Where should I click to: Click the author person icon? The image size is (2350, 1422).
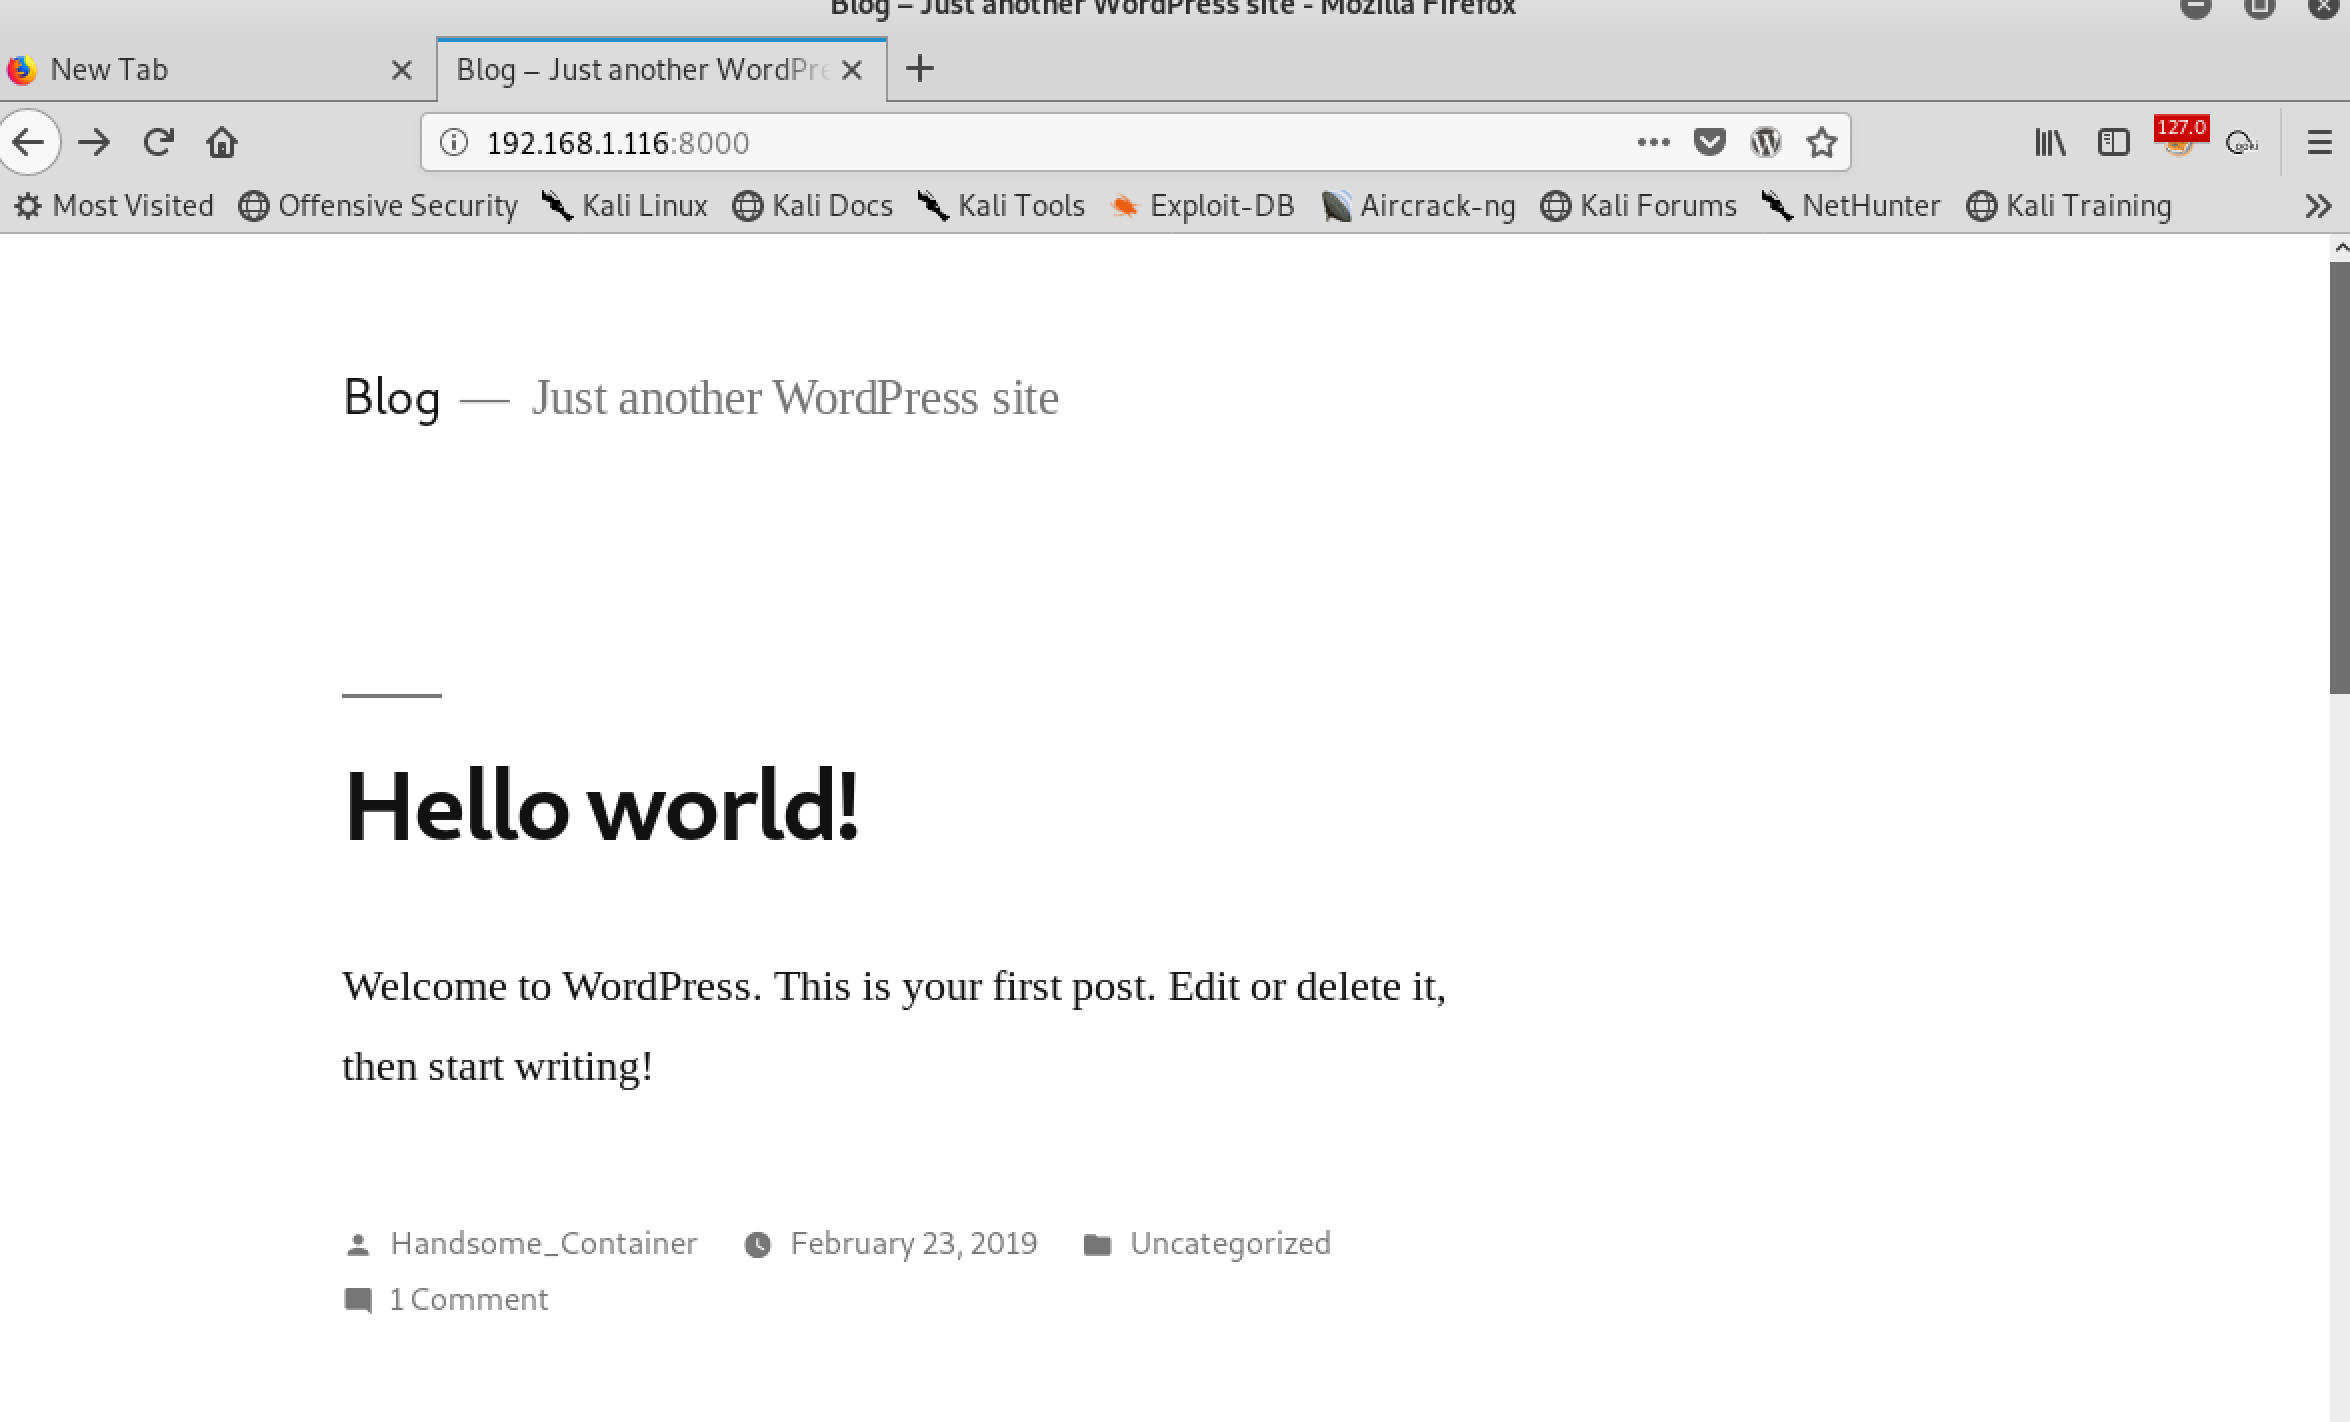(x=358, y=1245)
